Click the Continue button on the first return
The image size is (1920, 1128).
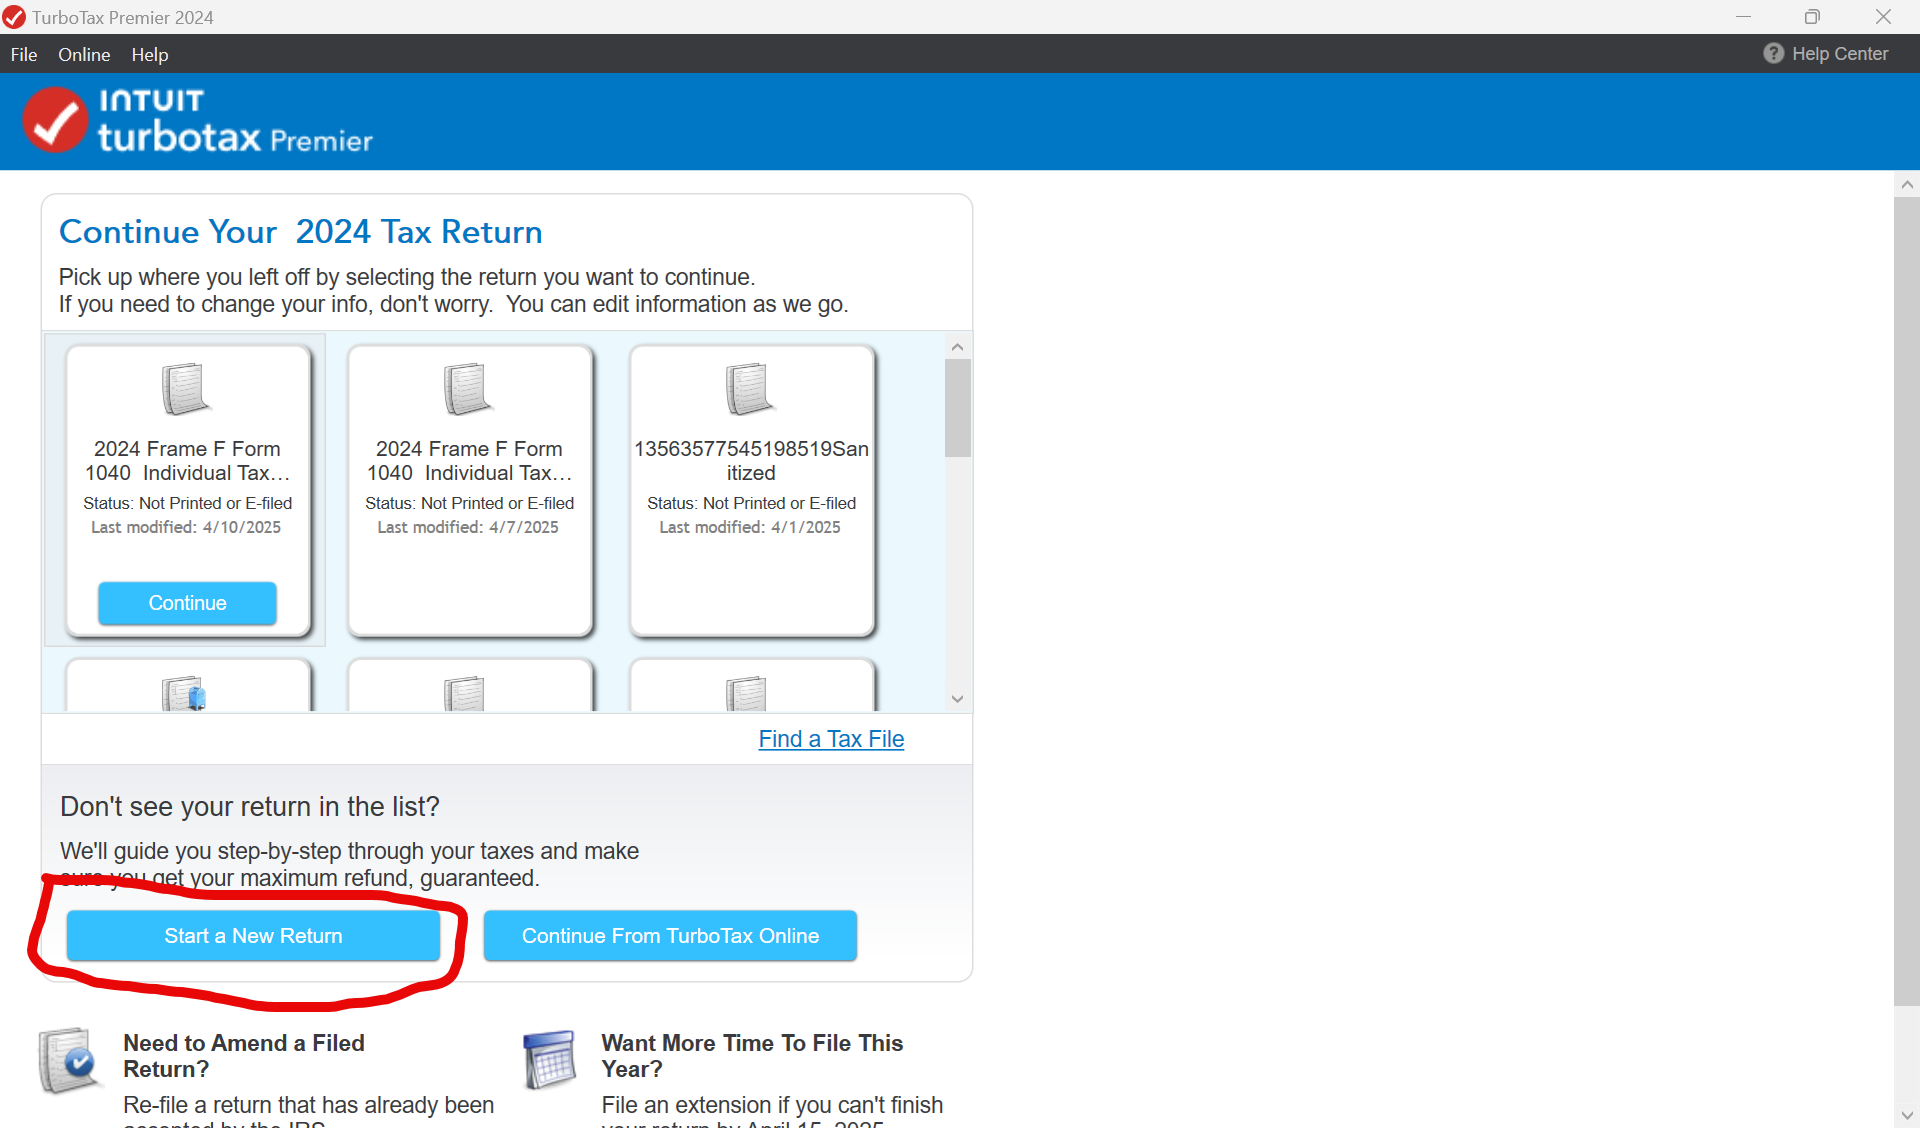click(187, 603)
